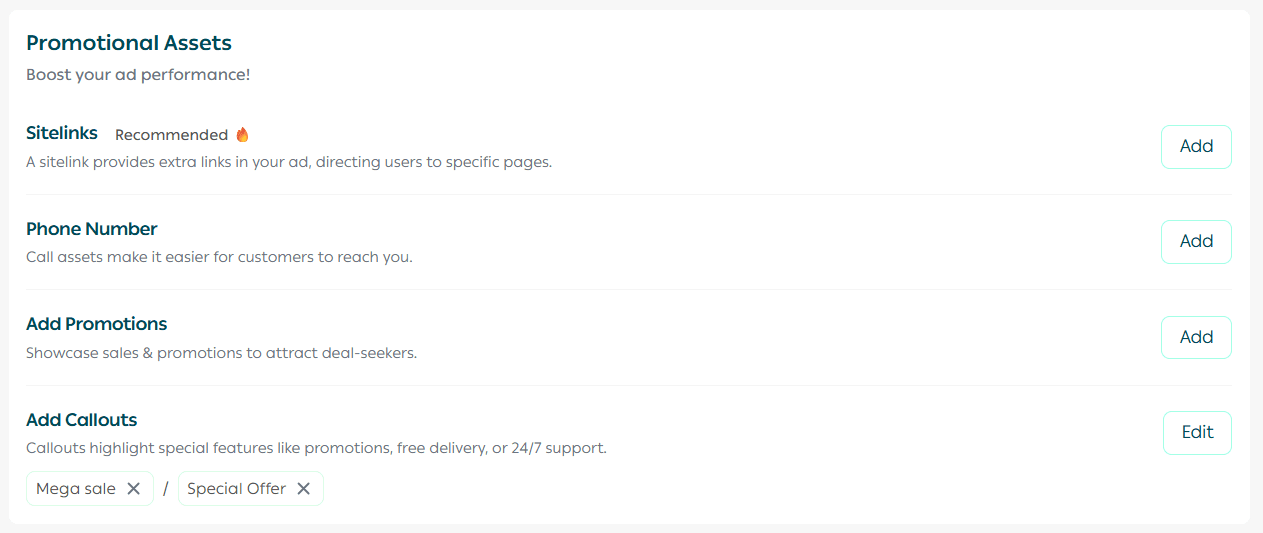
Task: Click the sitelink description text
Action: [289, 161]
